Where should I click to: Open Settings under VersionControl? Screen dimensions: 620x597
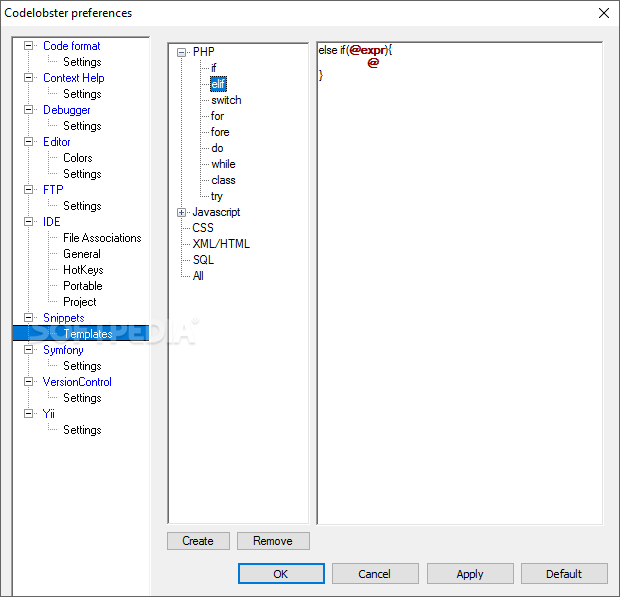point(82,398)
